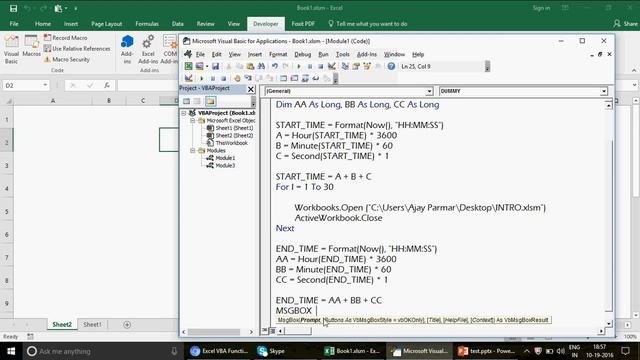Open the Excel Name Box dropdown arrow
Image resolution: width=640 pixels, height=360 pixels.
[45, 85]
